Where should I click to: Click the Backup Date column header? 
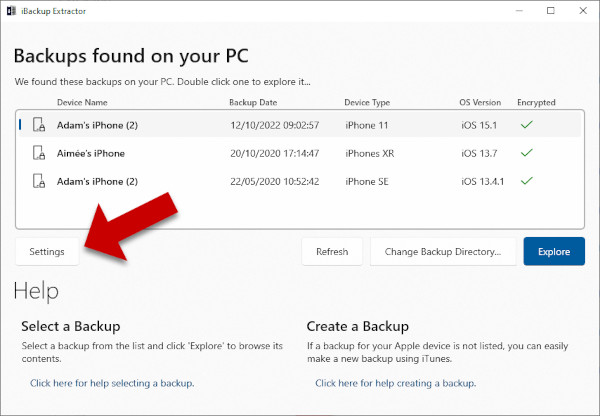(253, 102)
